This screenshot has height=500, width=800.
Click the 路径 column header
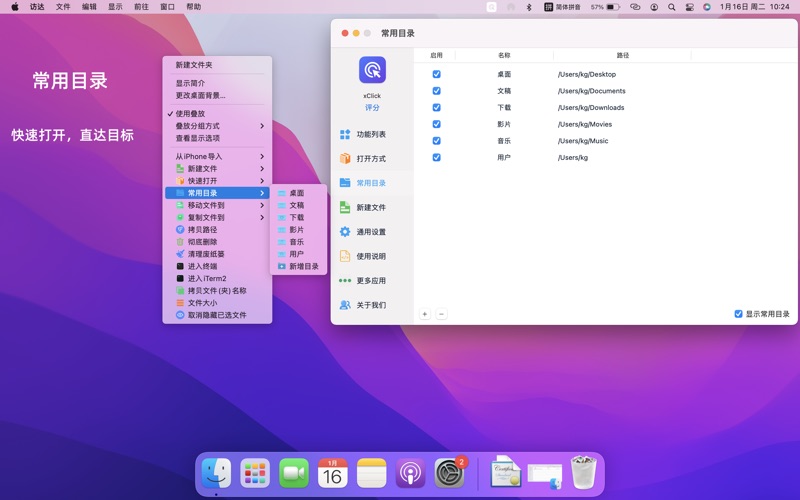pos(622,55)
